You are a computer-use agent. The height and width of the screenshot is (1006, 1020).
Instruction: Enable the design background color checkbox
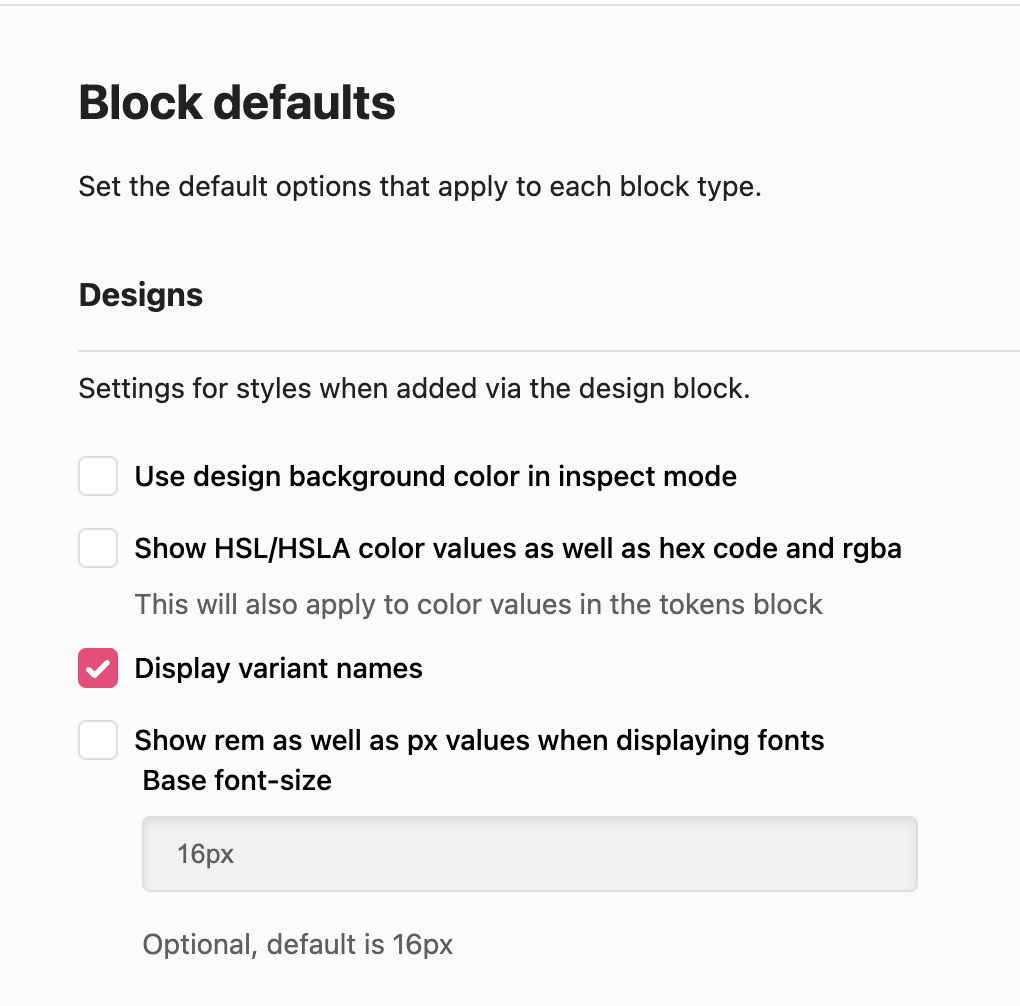coord(98,476)
